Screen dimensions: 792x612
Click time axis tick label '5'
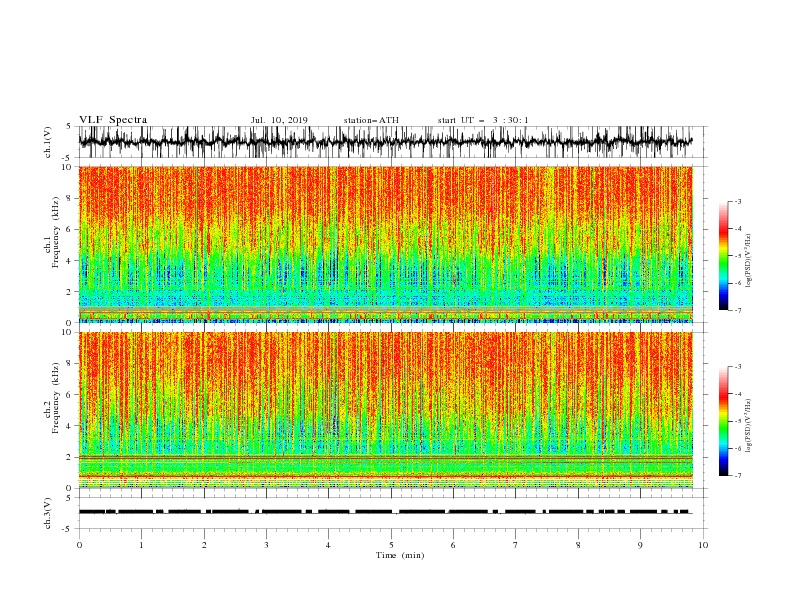(391, 545)
